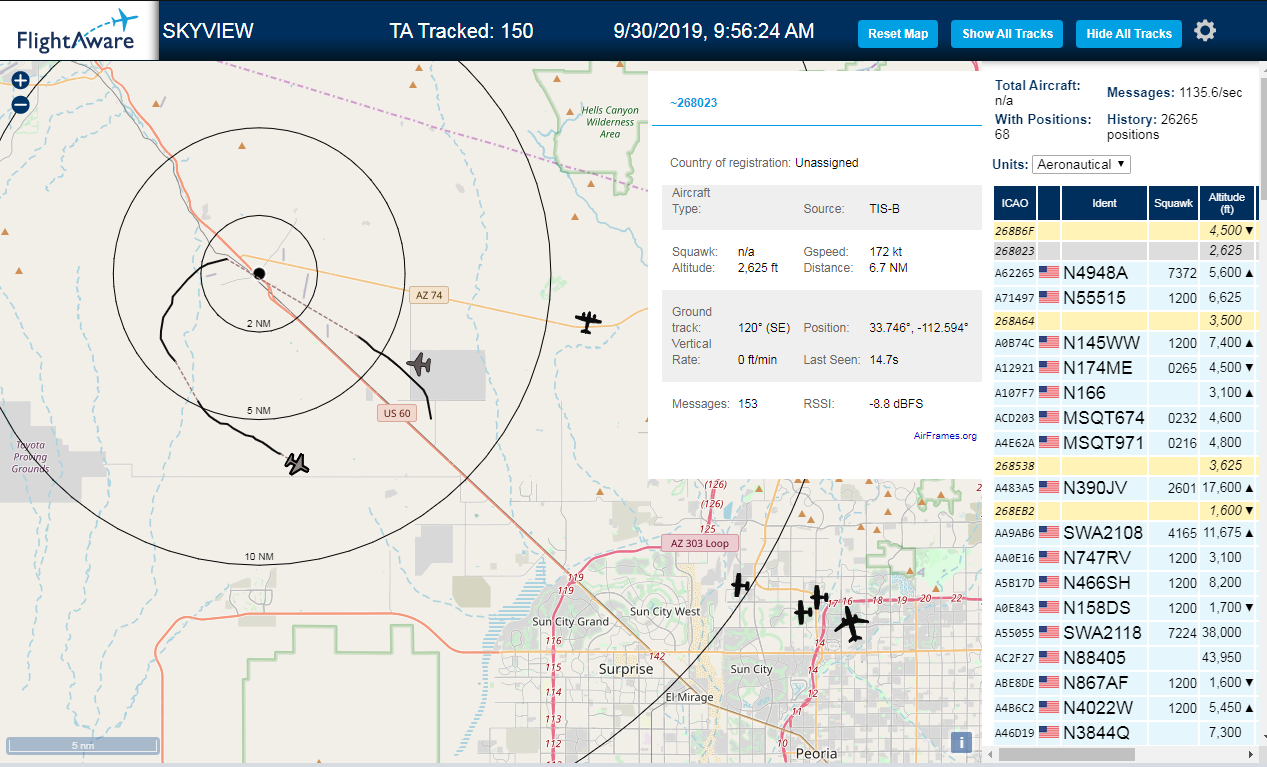Viewport: 1267px width, 767px height.
Task: Click US flag in N4948A row
Action: (x=1049, y=272)
